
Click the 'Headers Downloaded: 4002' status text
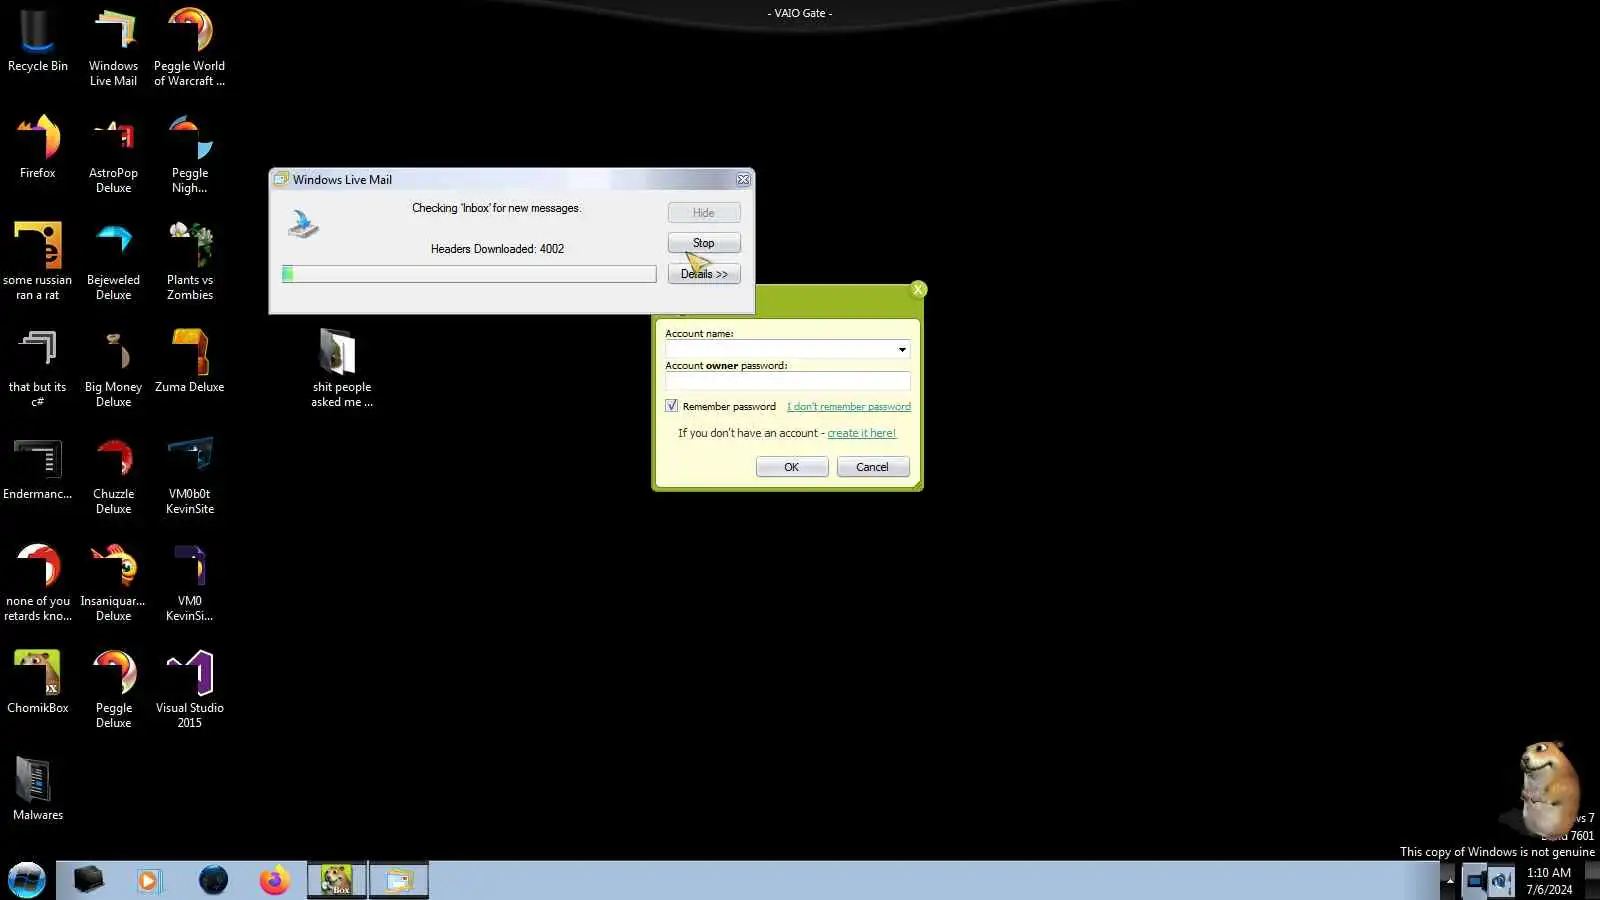pos(497,249)
